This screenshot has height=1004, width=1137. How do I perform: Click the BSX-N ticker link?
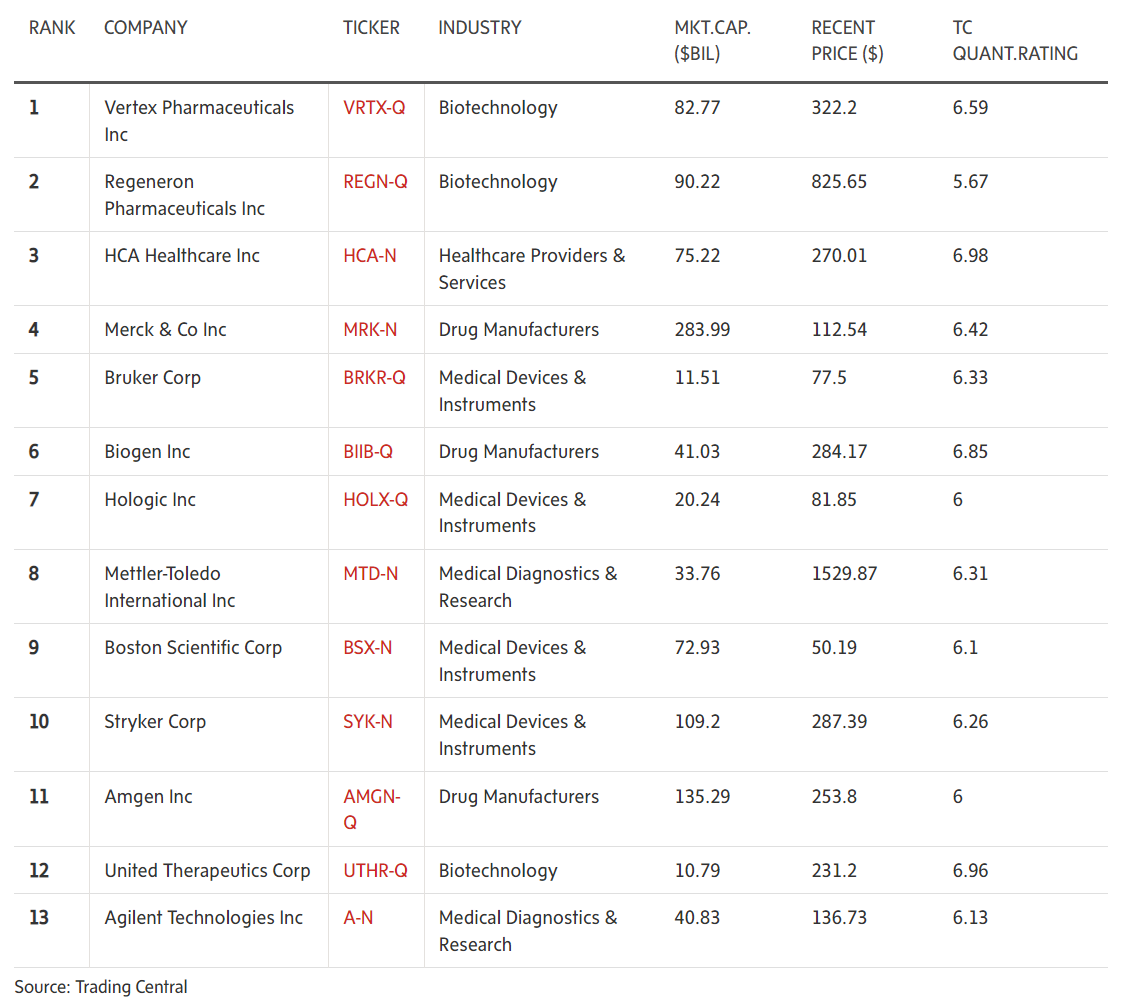367,648
